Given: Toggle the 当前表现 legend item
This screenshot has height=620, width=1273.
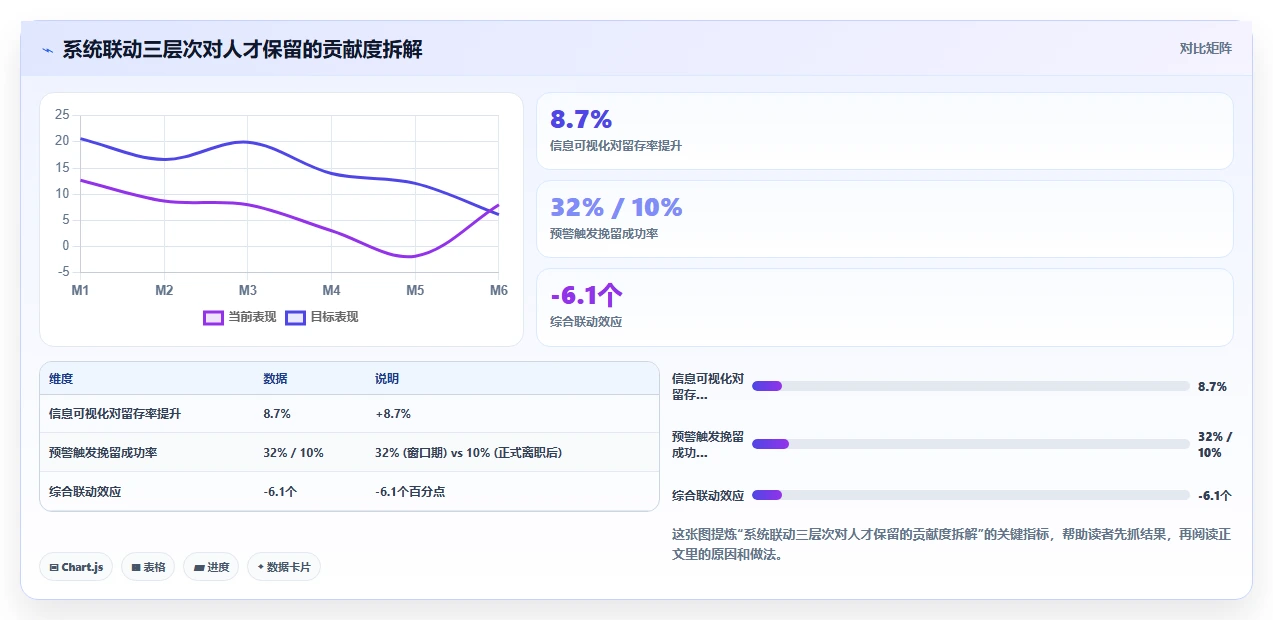Looking at the screenshot, I should click(x=240, y=317).
